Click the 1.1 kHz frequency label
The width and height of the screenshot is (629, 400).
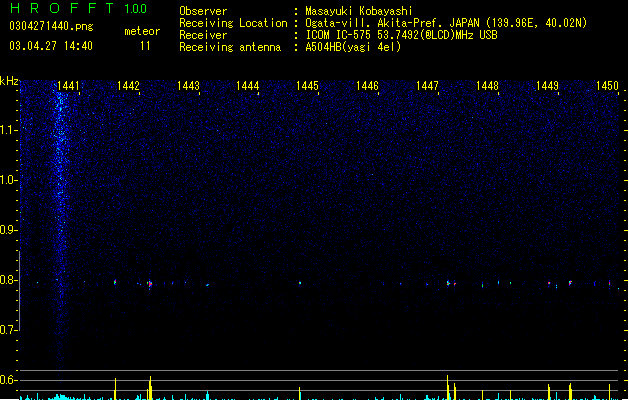click(8, 130)
